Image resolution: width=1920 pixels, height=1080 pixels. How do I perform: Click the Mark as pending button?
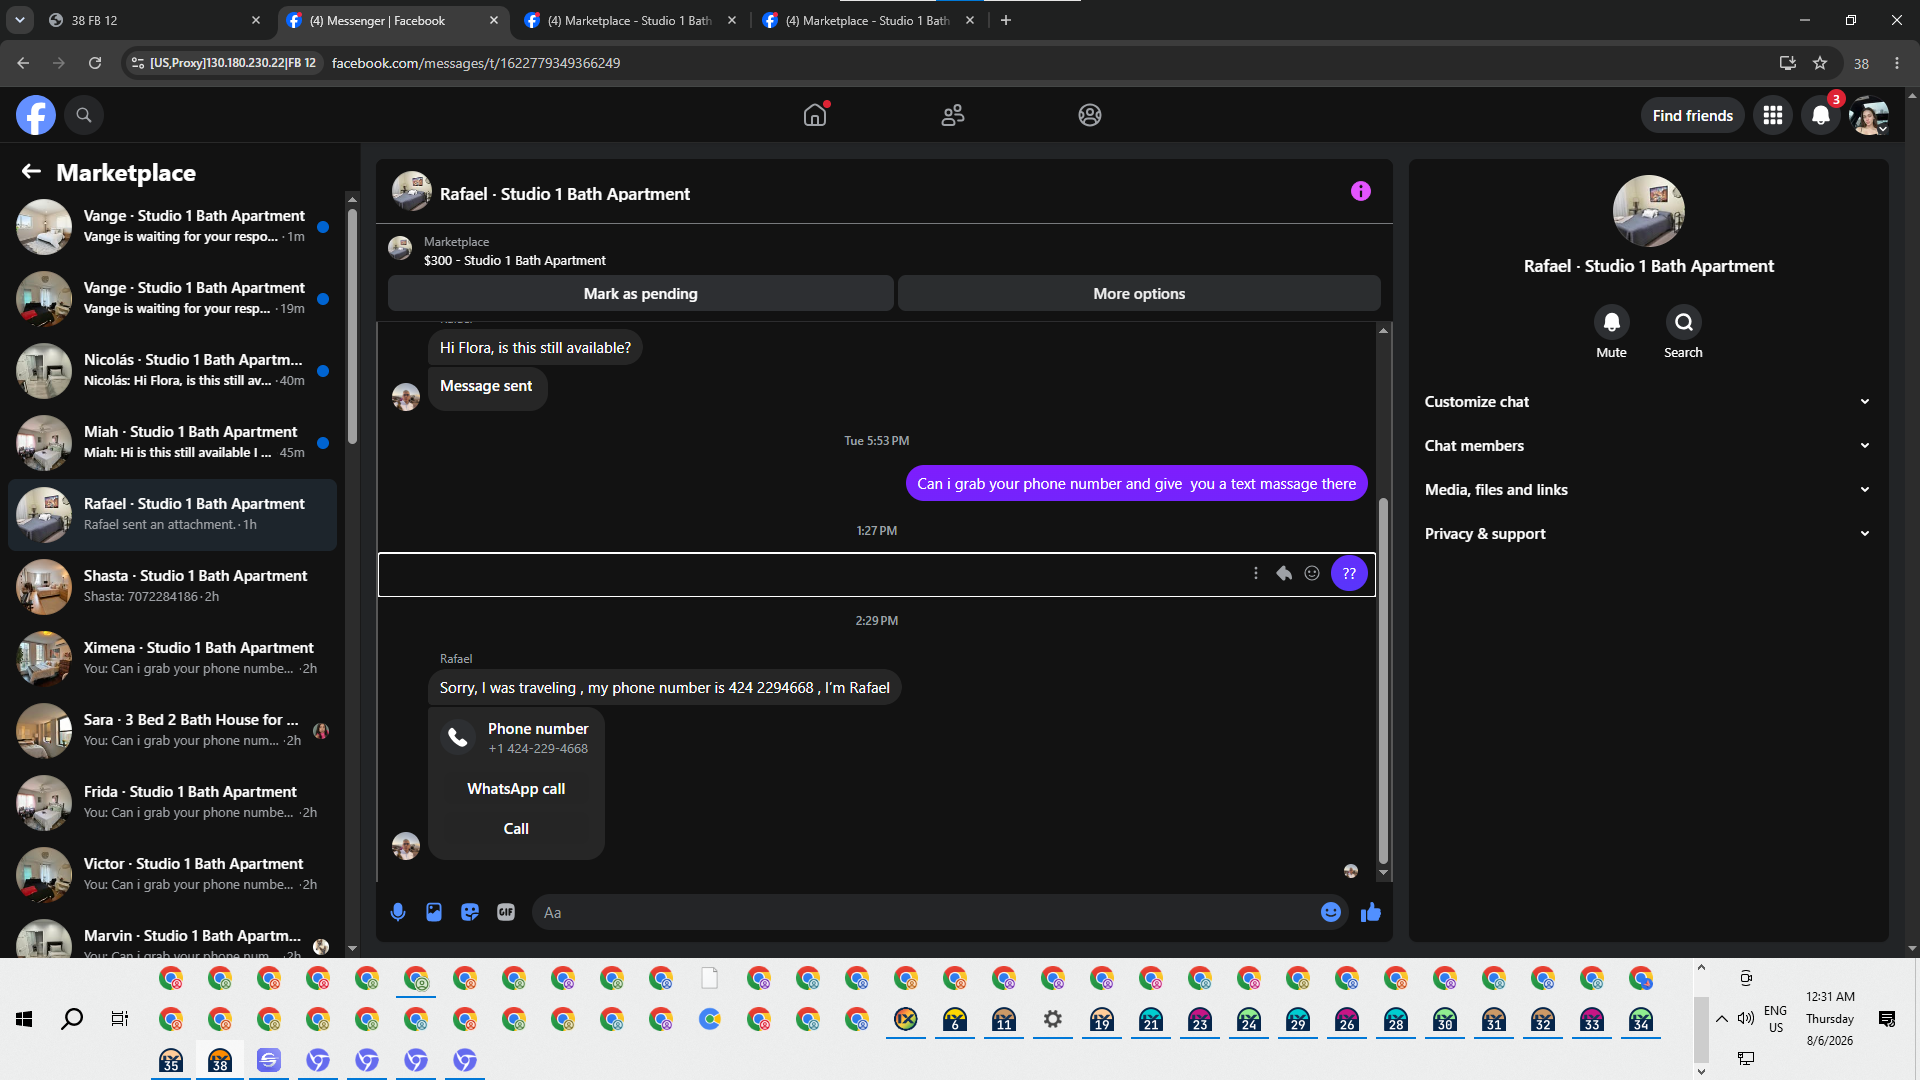pos(641,294)
